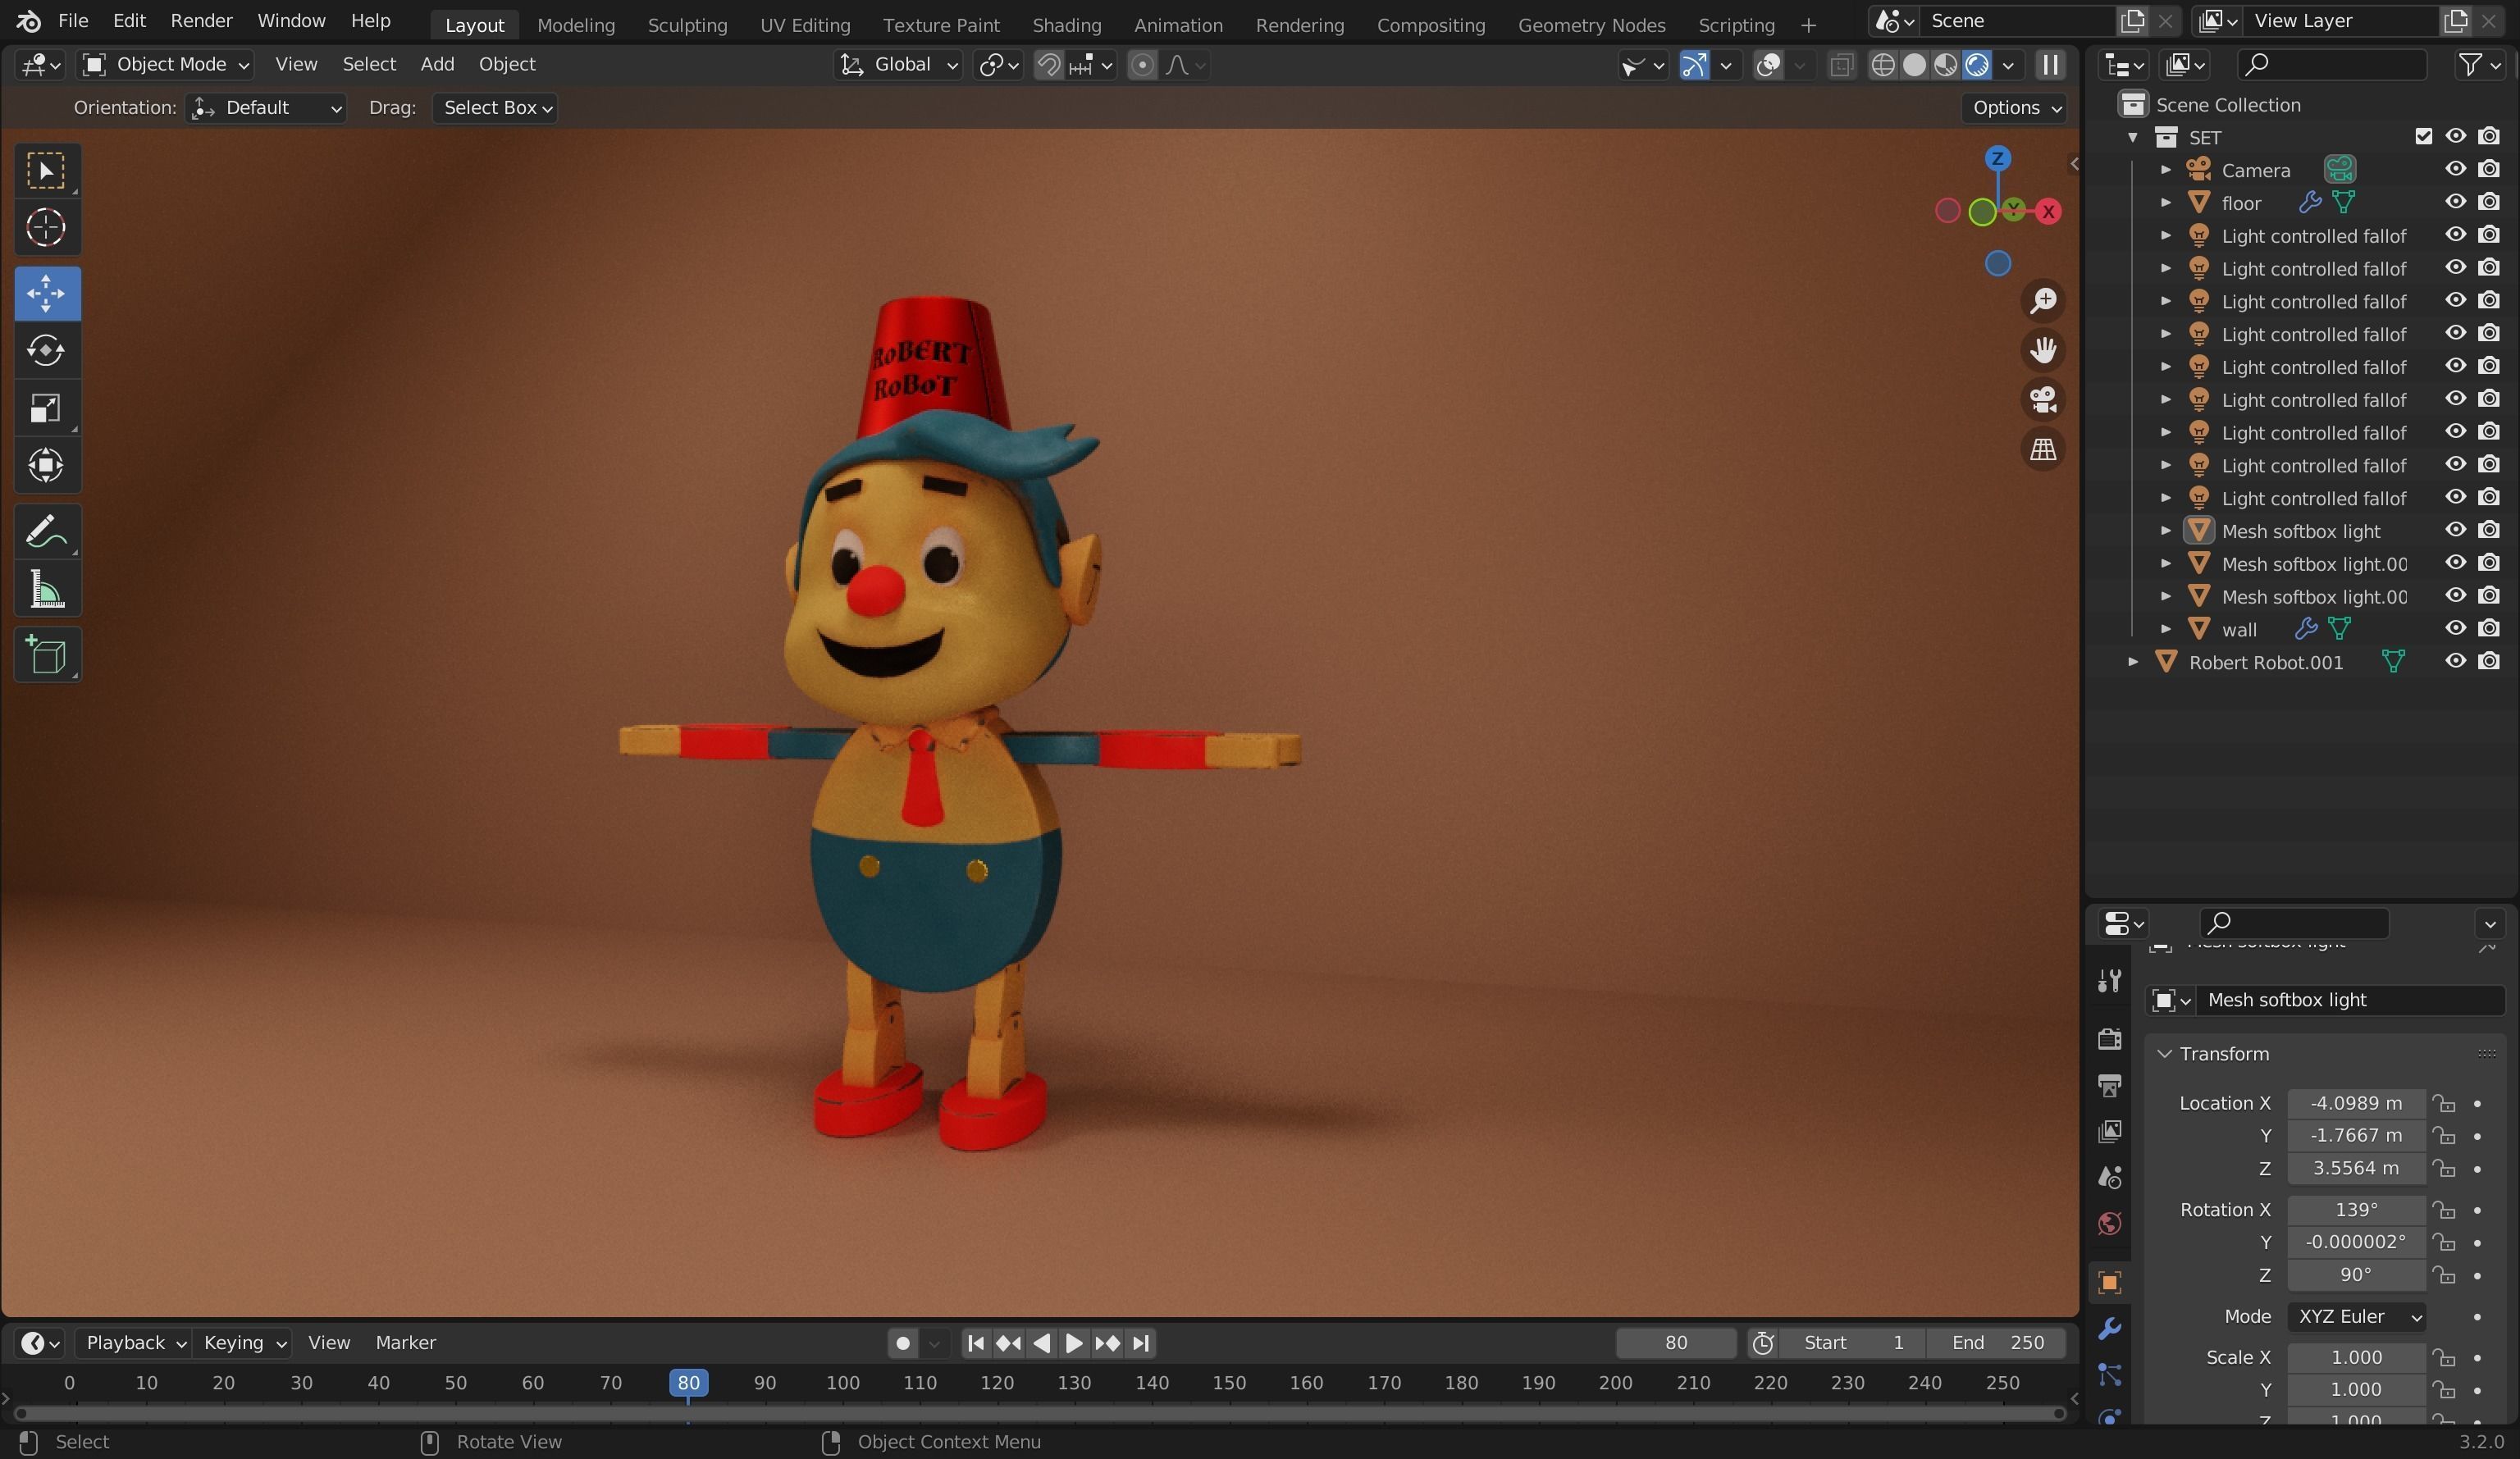The image size is (2520, 1459).
Task: Select the Measure tool
Action: click(x=46, y=589)
